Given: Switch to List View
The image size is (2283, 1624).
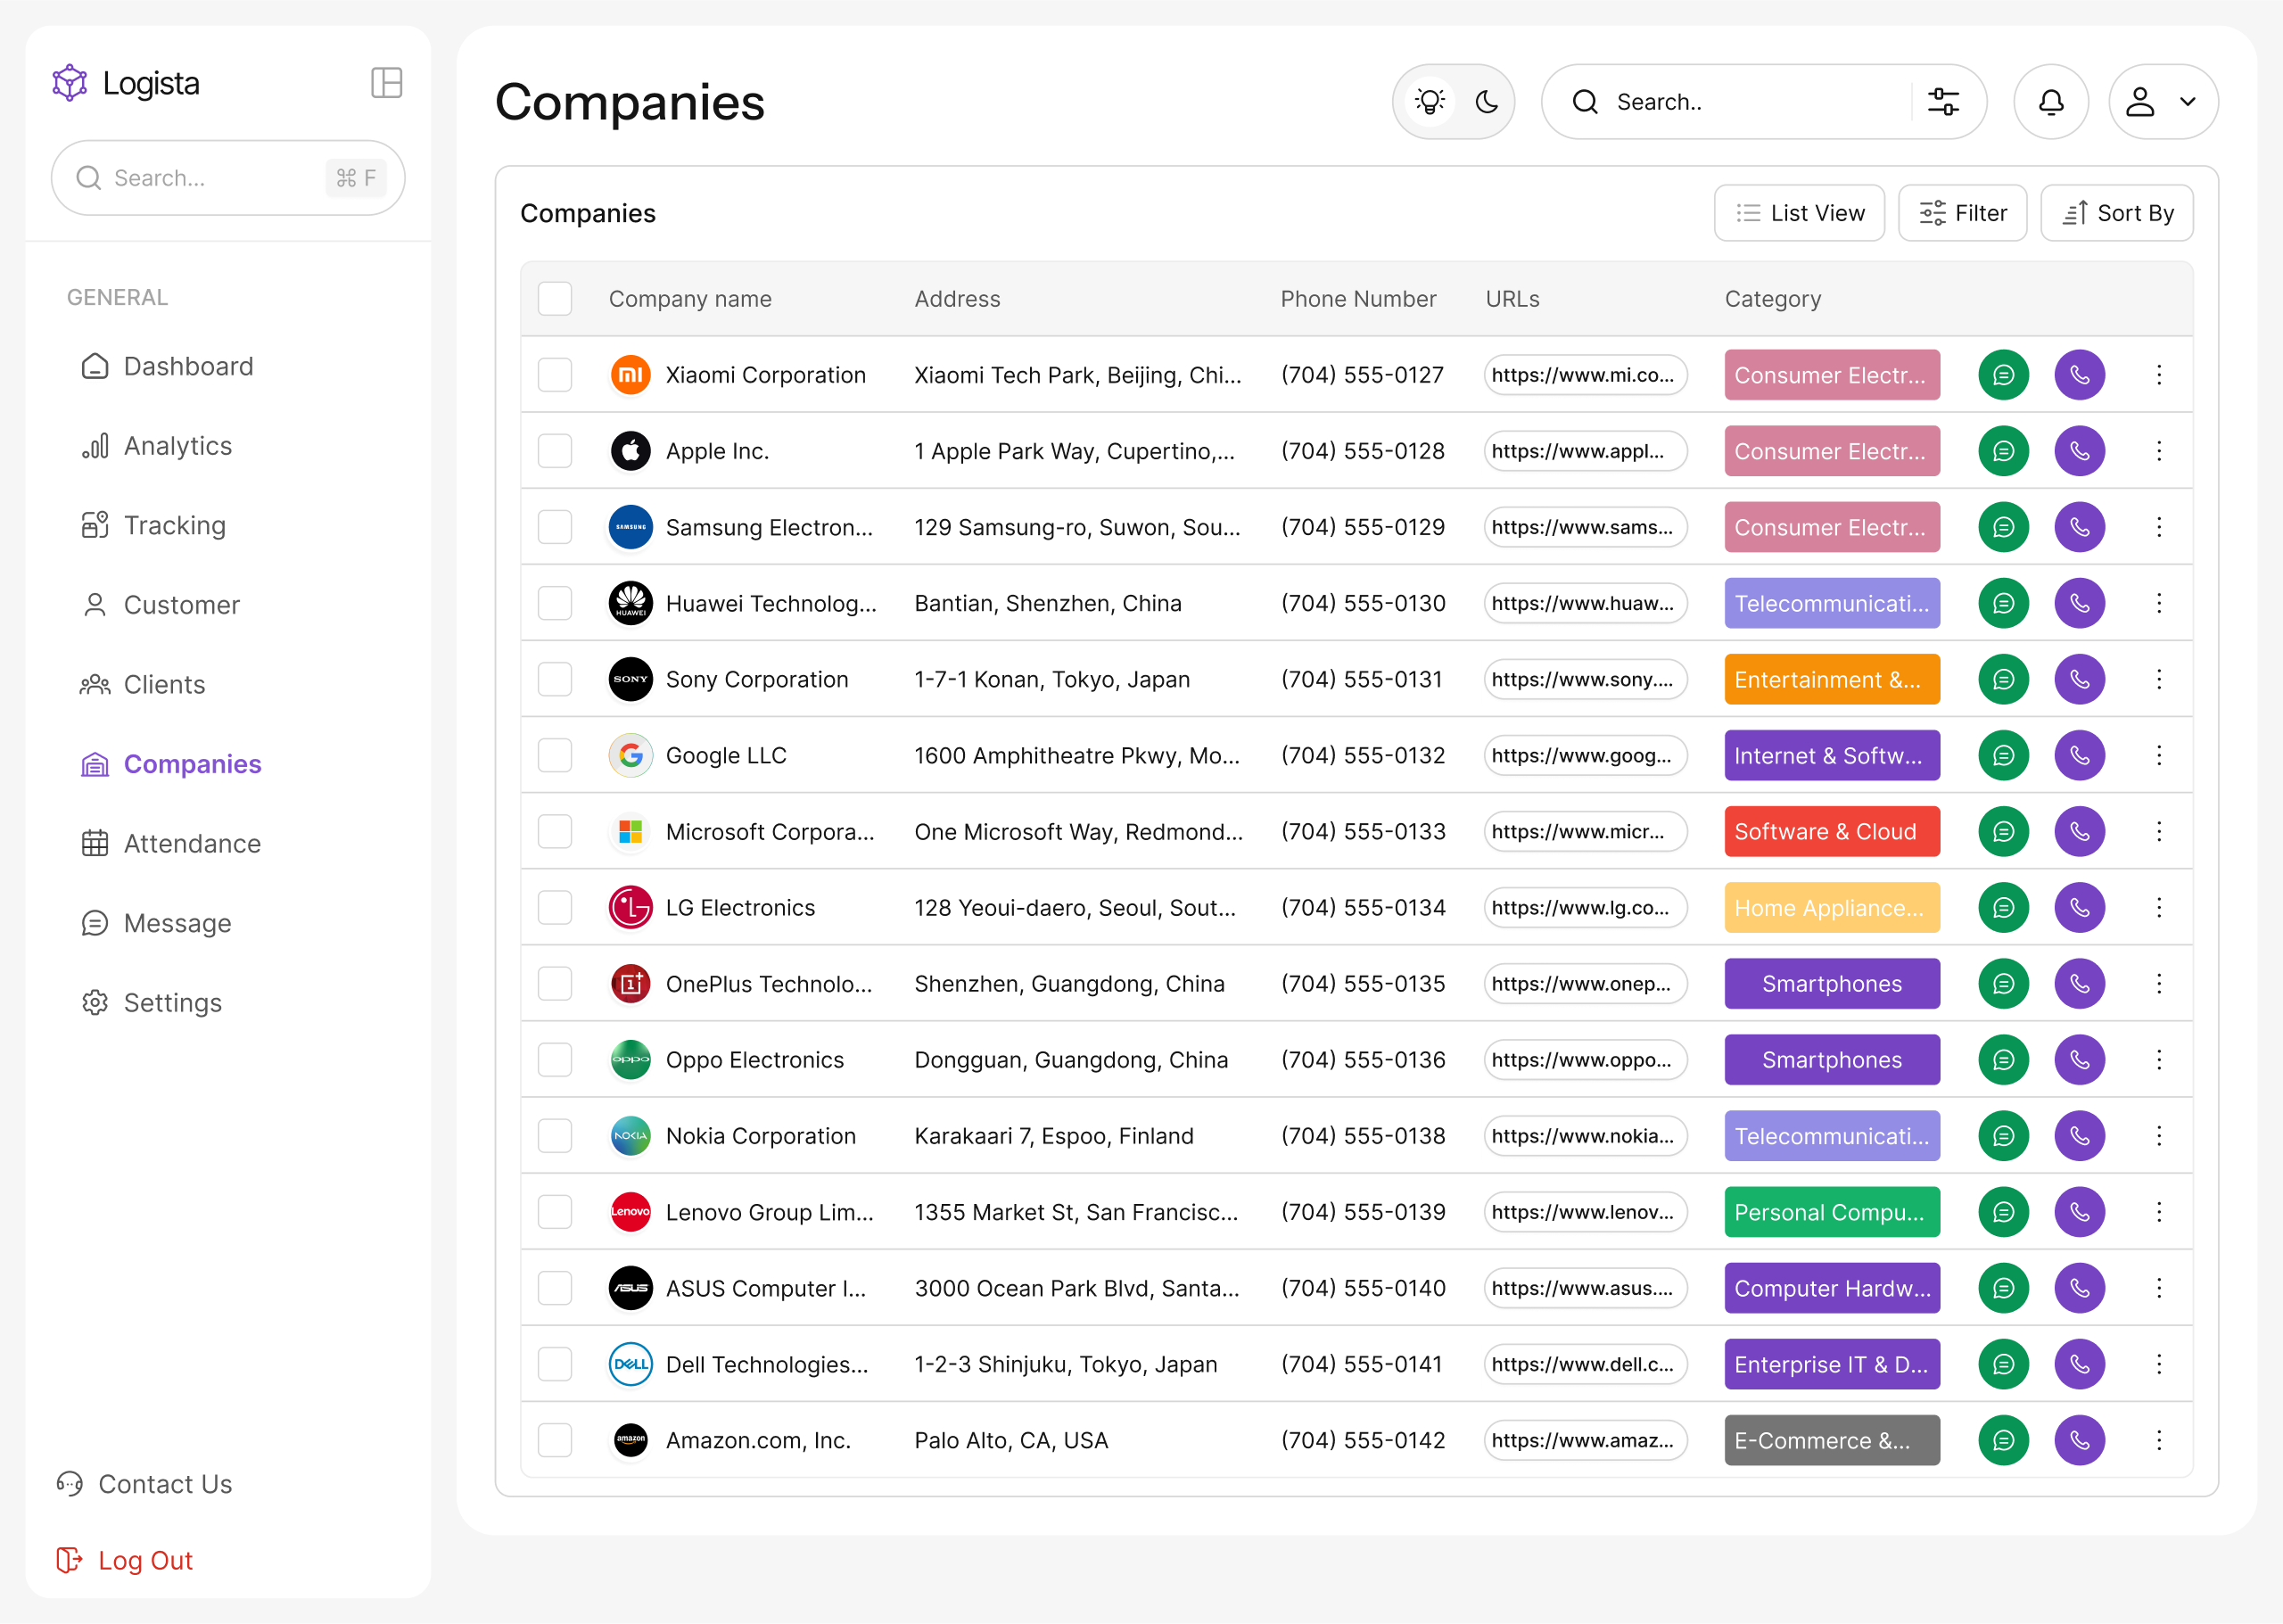Looking at the screenshot, I should (x=1799, y=213).
